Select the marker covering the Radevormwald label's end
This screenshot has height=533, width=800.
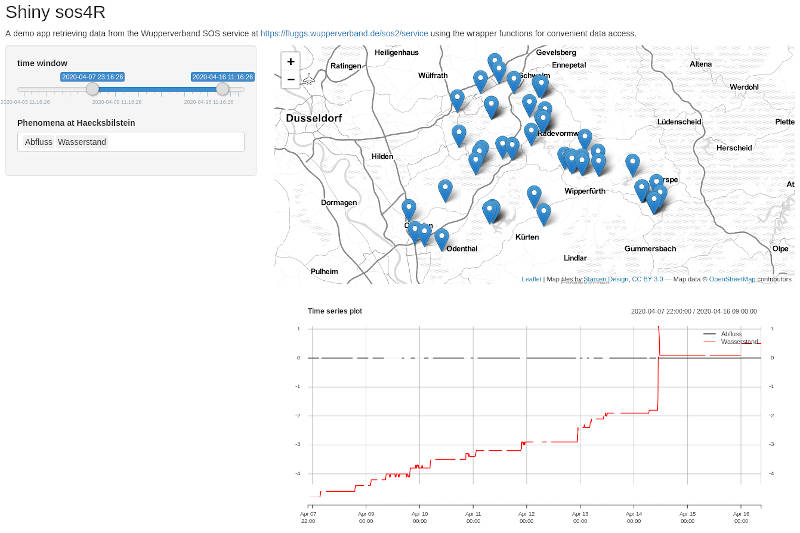pyautogui.click(x=585, y=140)
